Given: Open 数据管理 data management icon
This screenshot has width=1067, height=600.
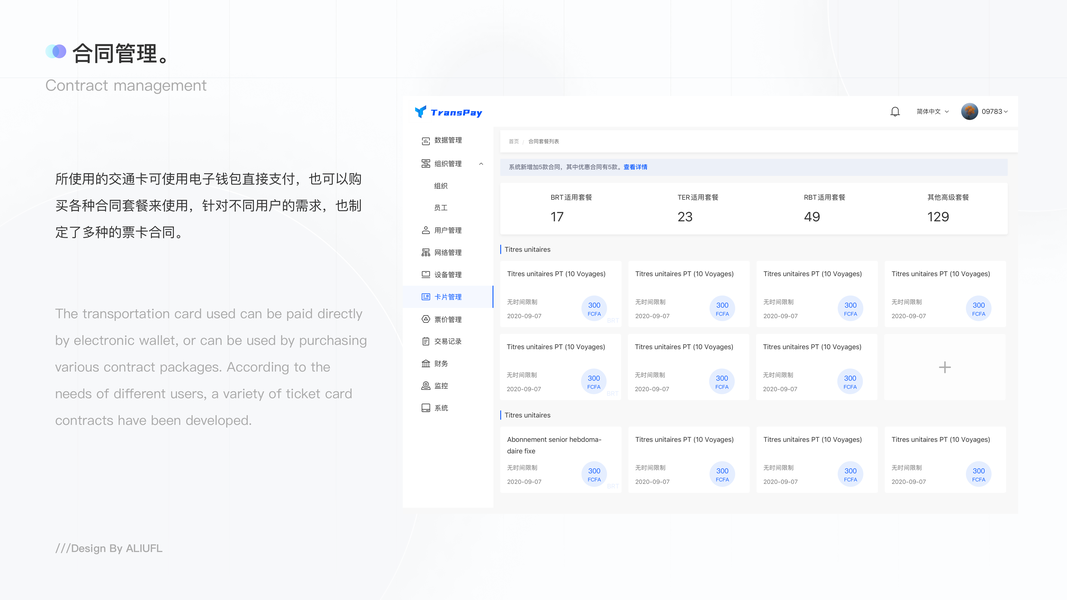Looking at the screenshot, I should point(425,141).
